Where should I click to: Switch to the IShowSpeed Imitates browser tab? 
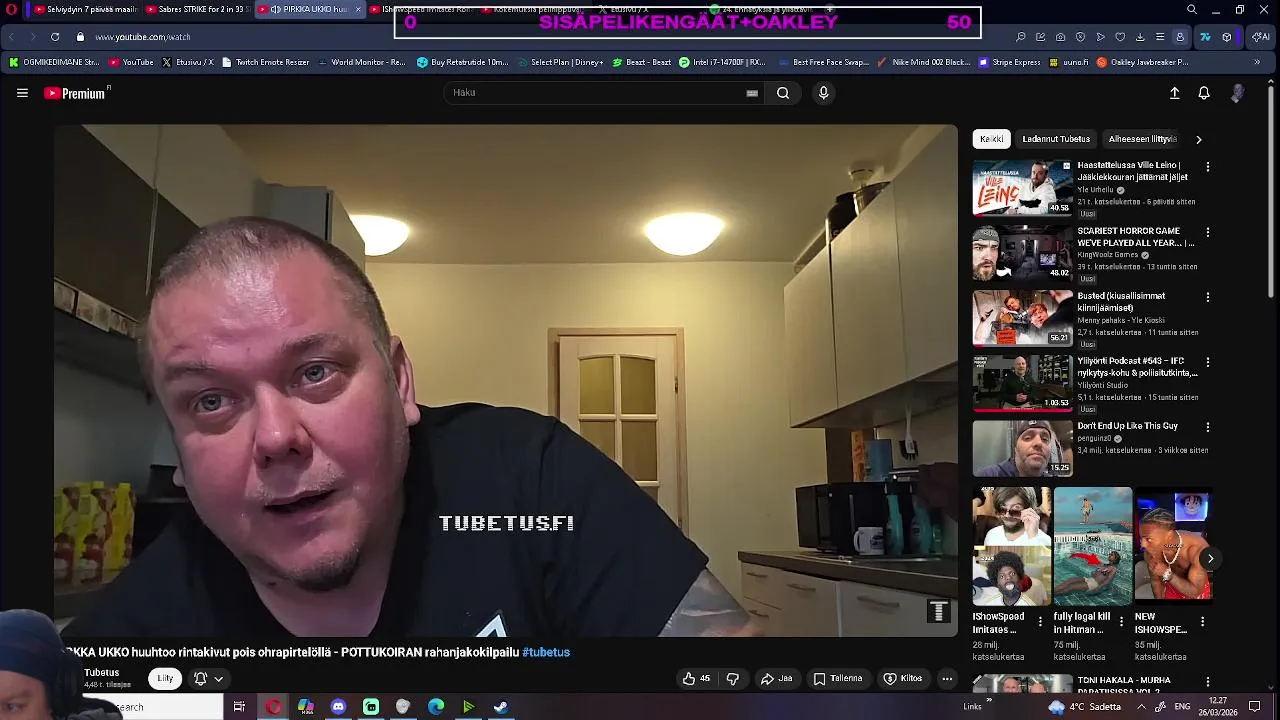[x=422, y=10]
